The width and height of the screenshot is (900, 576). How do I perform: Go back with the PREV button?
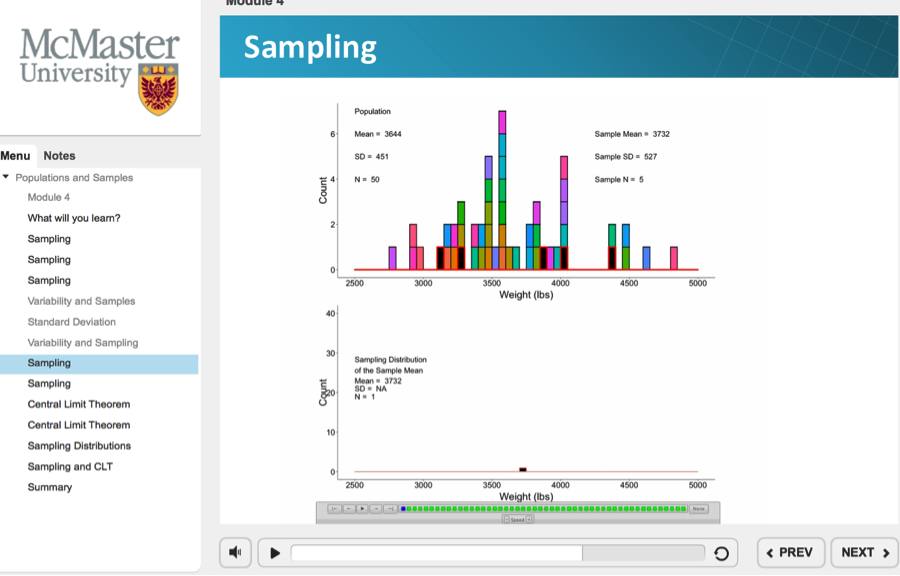click(790, 552)
